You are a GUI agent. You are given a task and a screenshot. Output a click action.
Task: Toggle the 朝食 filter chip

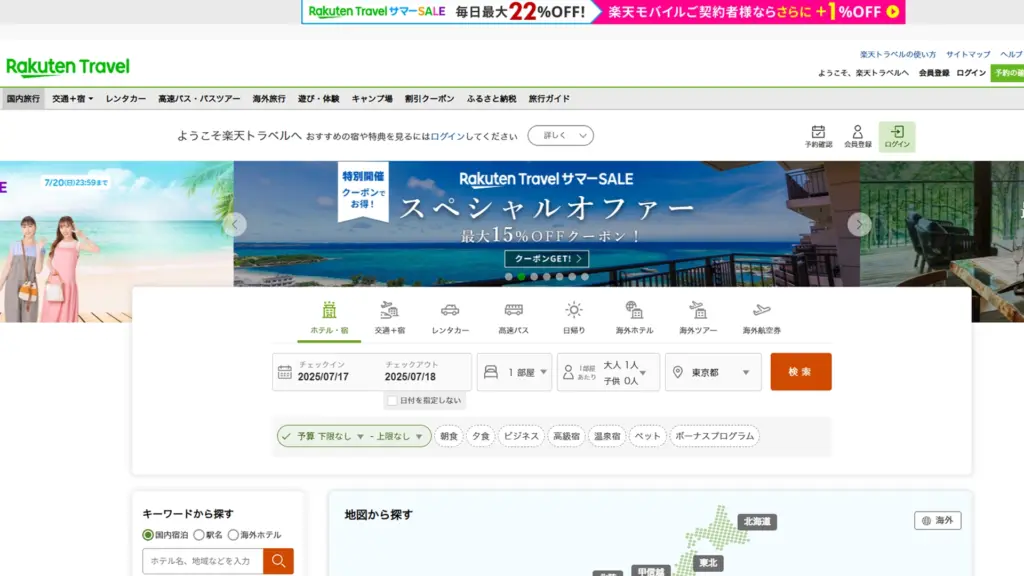point(449,436)
